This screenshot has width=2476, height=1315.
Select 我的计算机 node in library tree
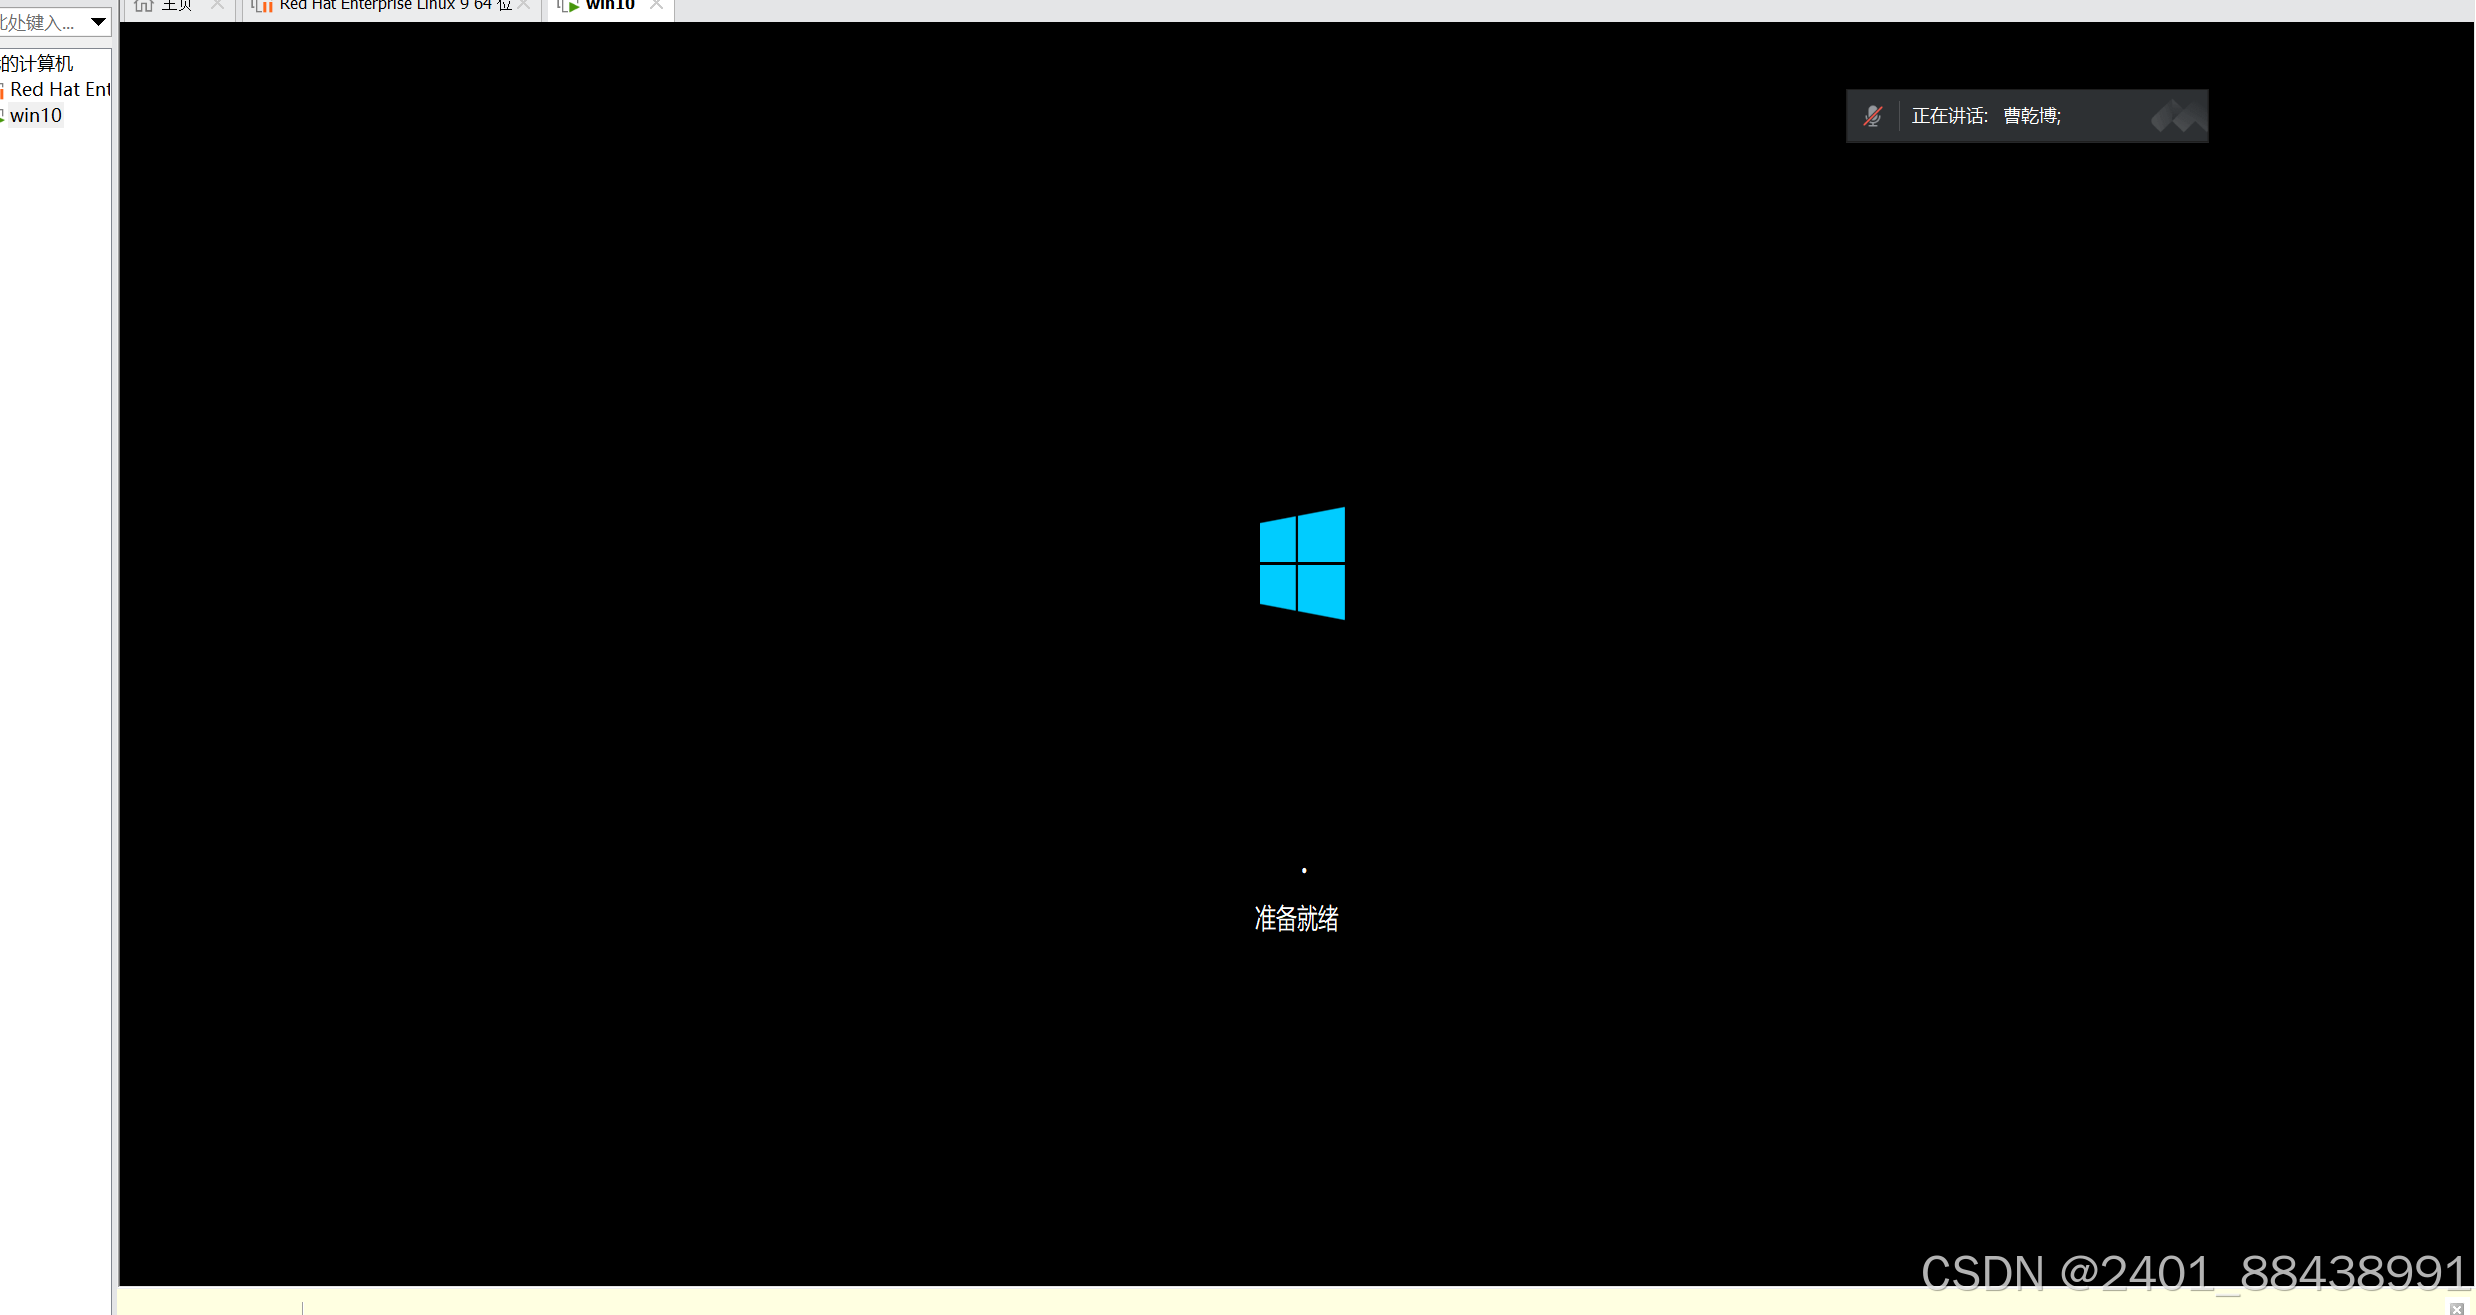pos(37,63)
